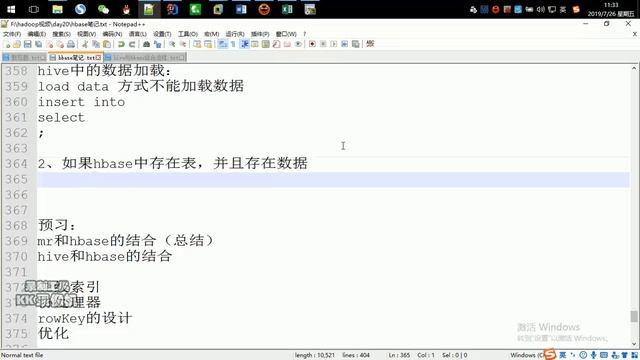Toggle synchronized horizontal scrolling
Screen dimensions: 640x360
[x=208, y=44]
